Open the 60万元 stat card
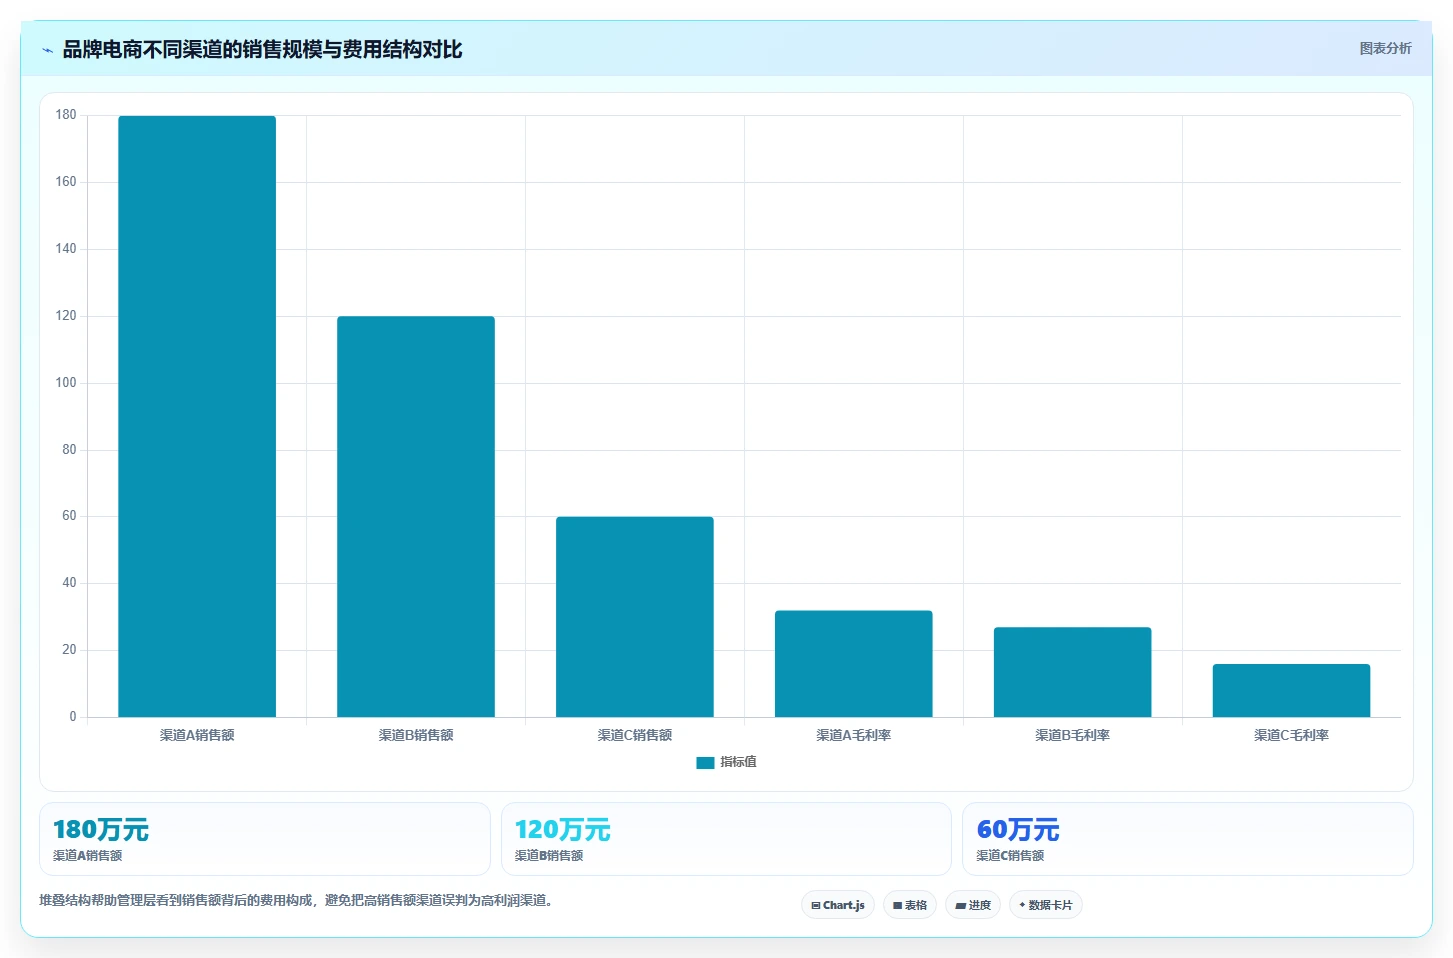The image size is (1453, 958). pos(1188,839)
